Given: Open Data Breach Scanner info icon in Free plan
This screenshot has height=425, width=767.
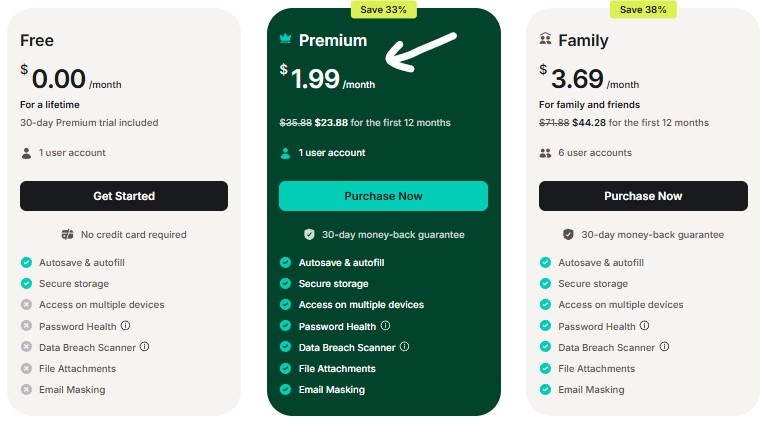Looking at the screenshot, I should (144, 347).
